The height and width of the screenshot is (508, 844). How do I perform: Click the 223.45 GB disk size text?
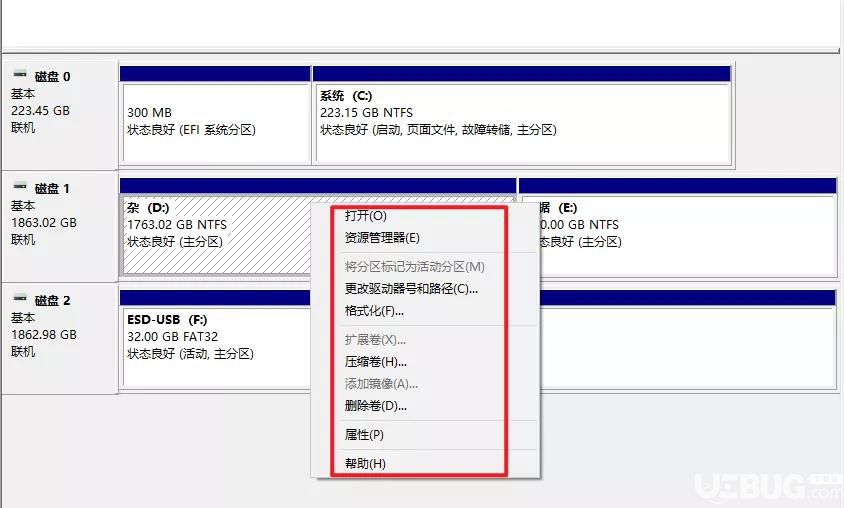click(40, 111)
